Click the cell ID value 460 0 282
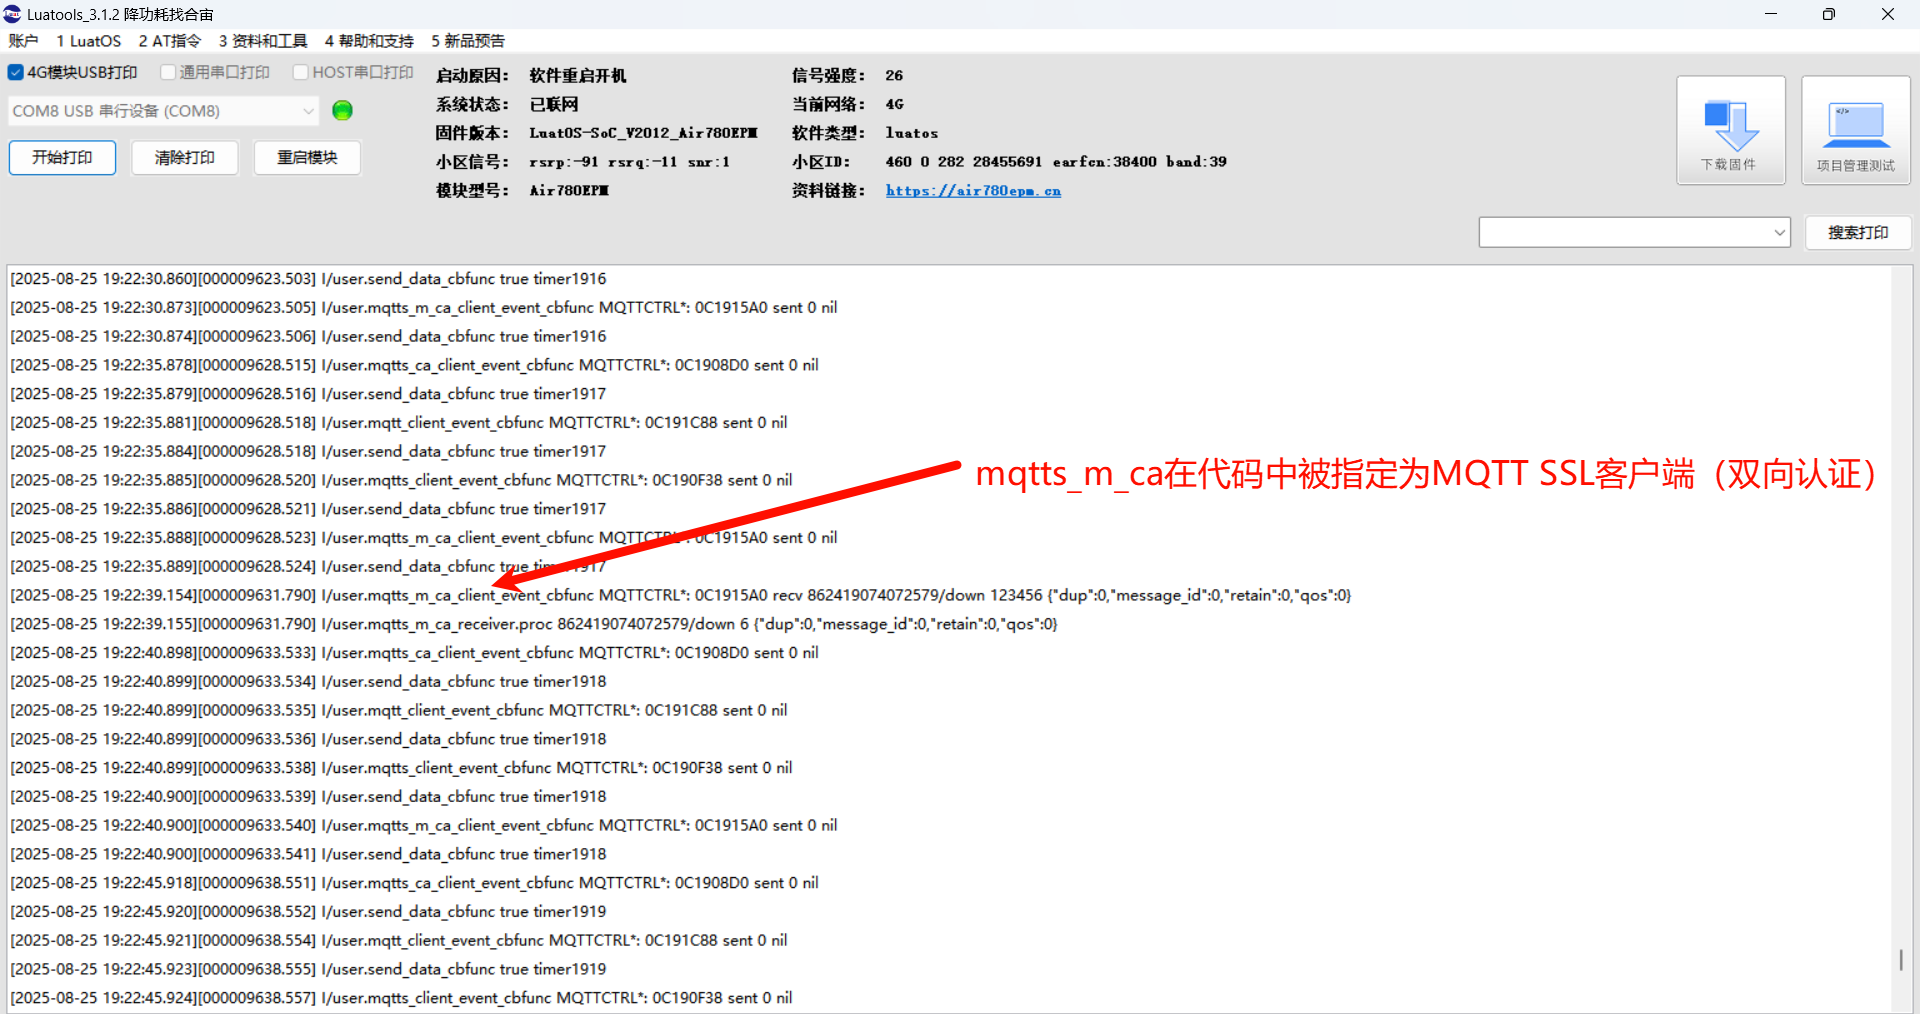Image resolution: width=1920 pixels, height=1014 pixels. coord(1056,162)
